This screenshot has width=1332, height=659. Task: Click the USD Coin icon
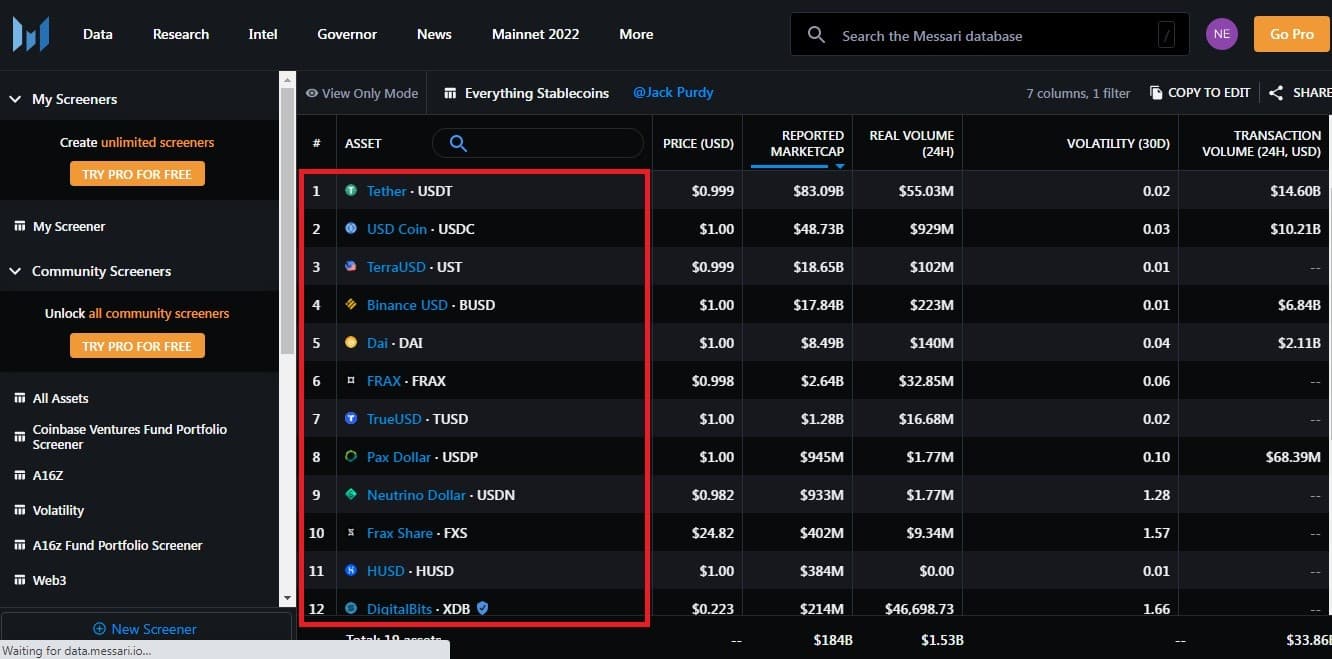[x=351, y=229]
